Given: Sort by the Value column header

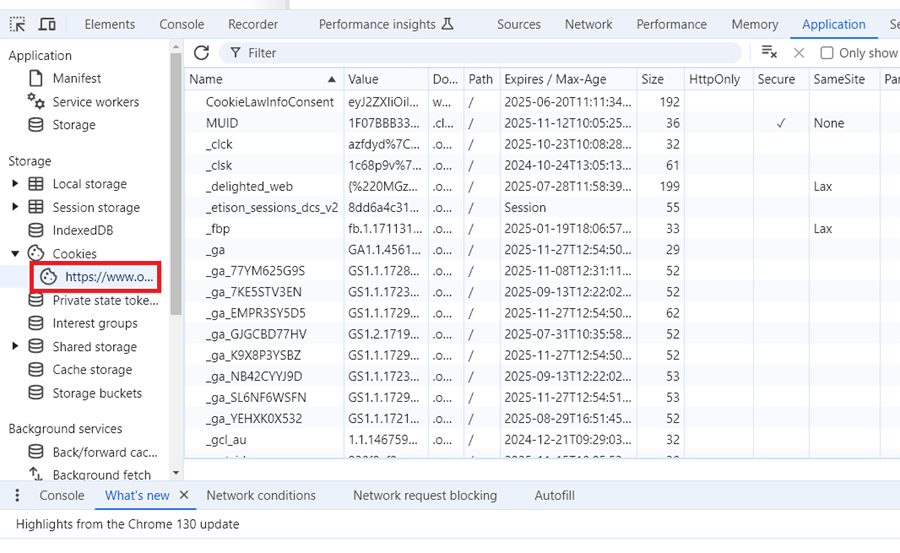Looking at the screenshot, I should coord(386,79).
